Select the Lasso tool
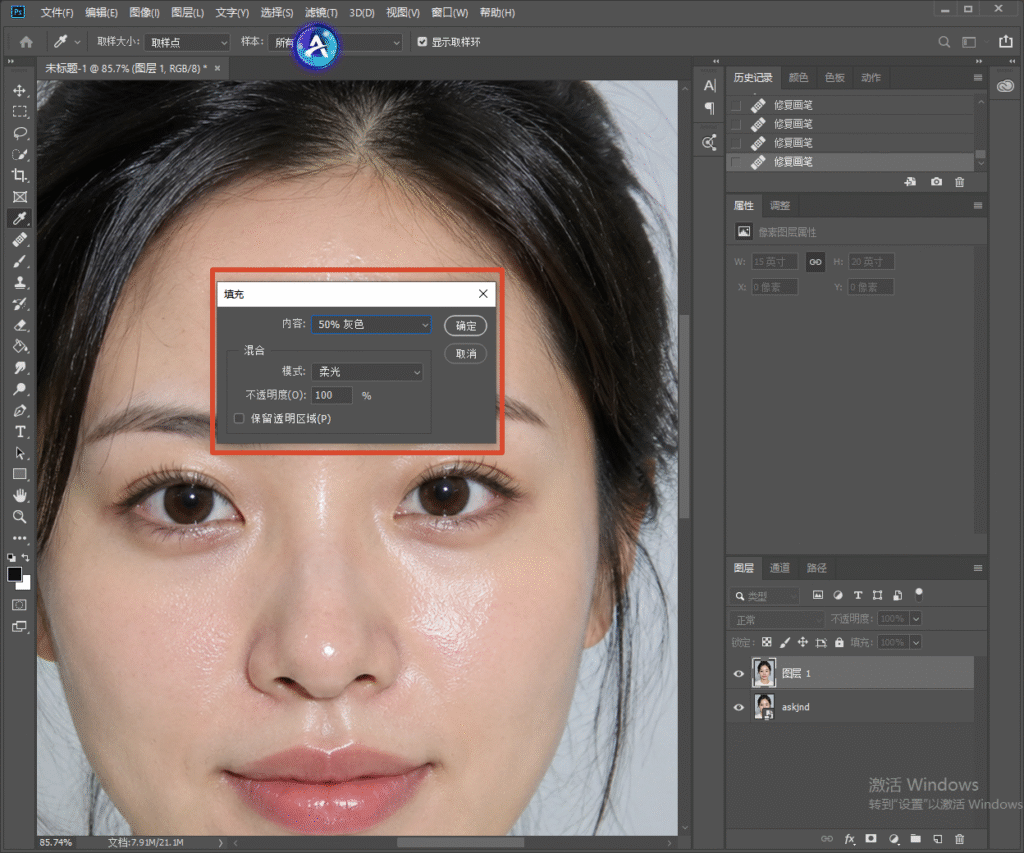 coord(20,133)
